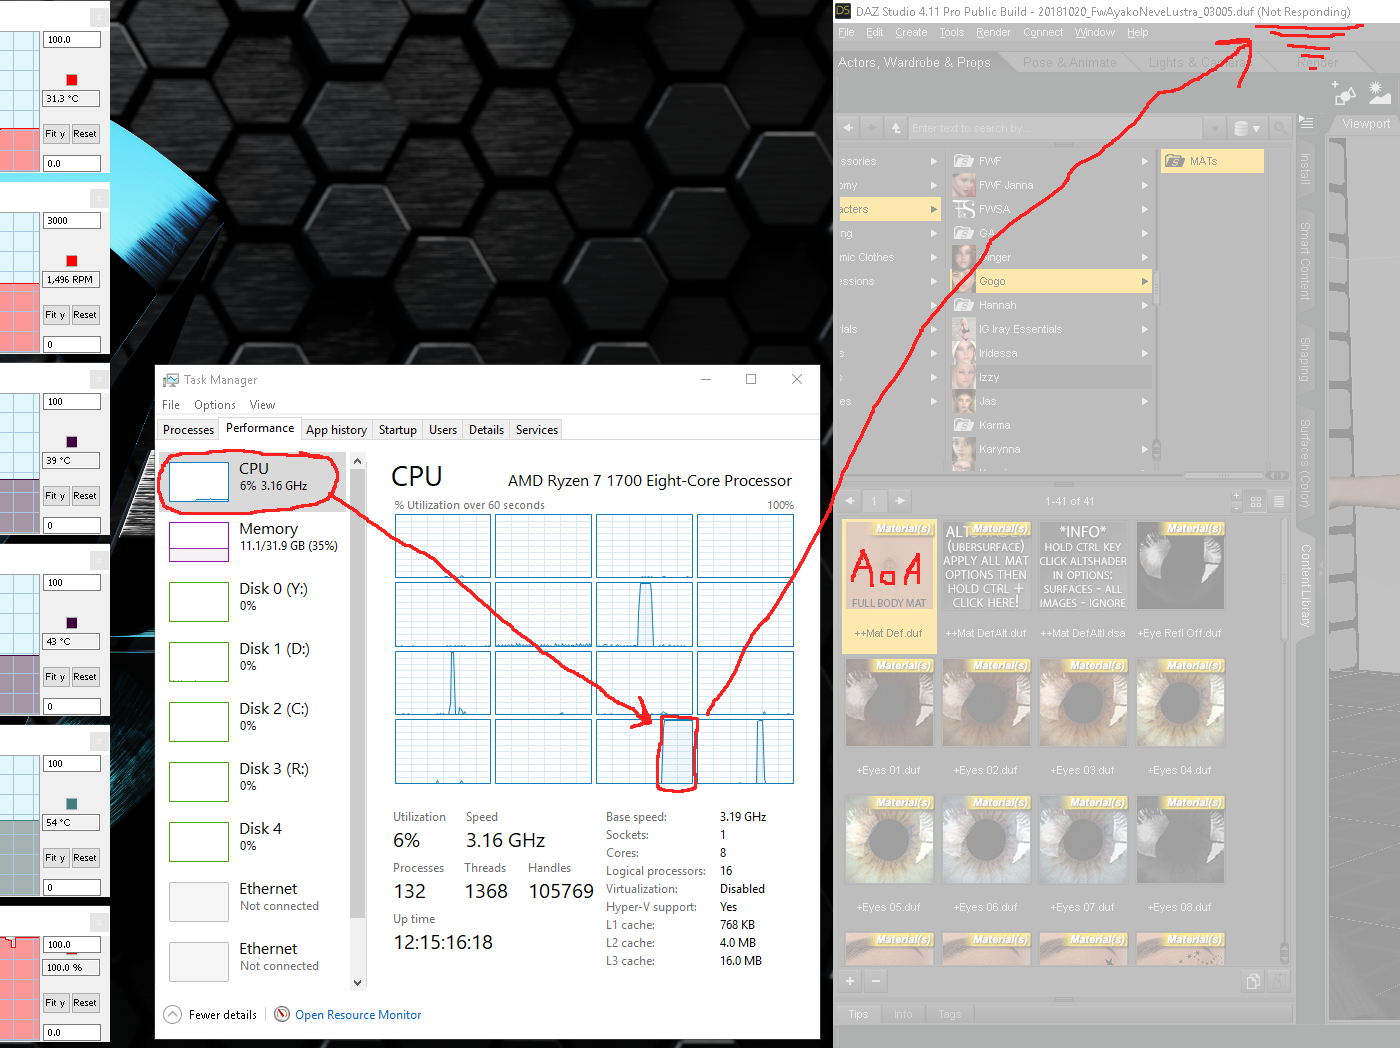This screenshot has height=1048, width=1400.
Task: Select Disk 0 (Y:) in Task Manager sidebar
Action: 254,601
